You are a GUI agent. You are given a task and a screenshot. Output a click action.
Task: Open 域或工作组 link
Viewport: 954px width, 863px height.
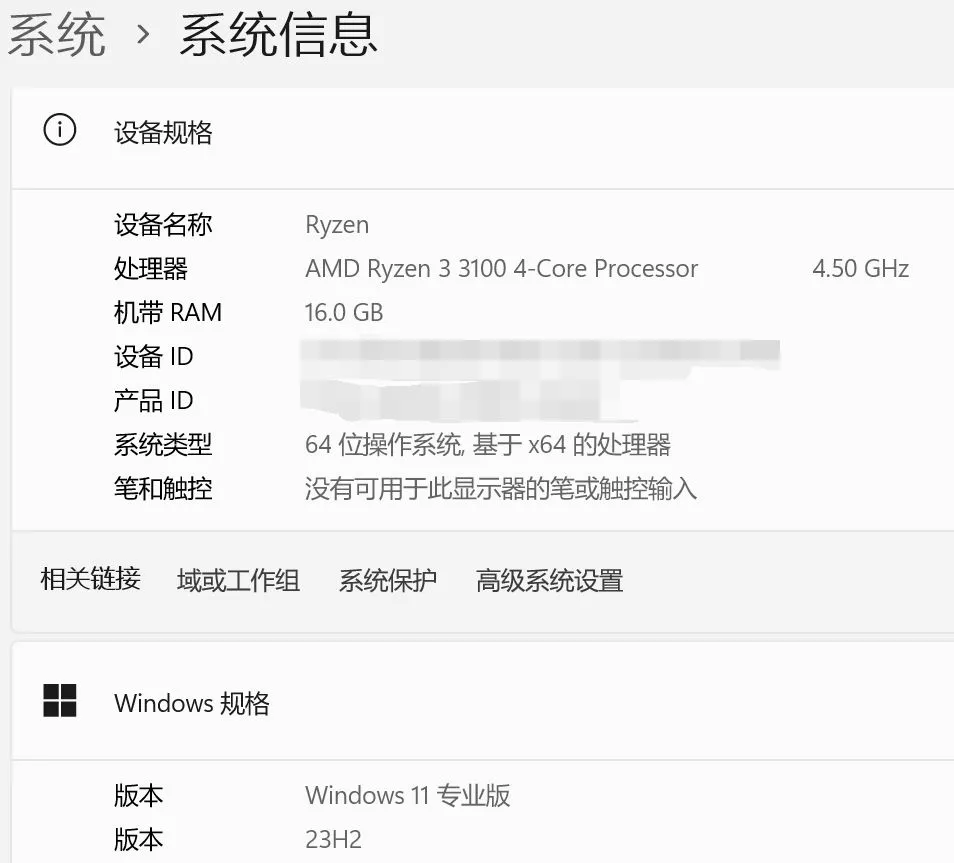(238, 580)
